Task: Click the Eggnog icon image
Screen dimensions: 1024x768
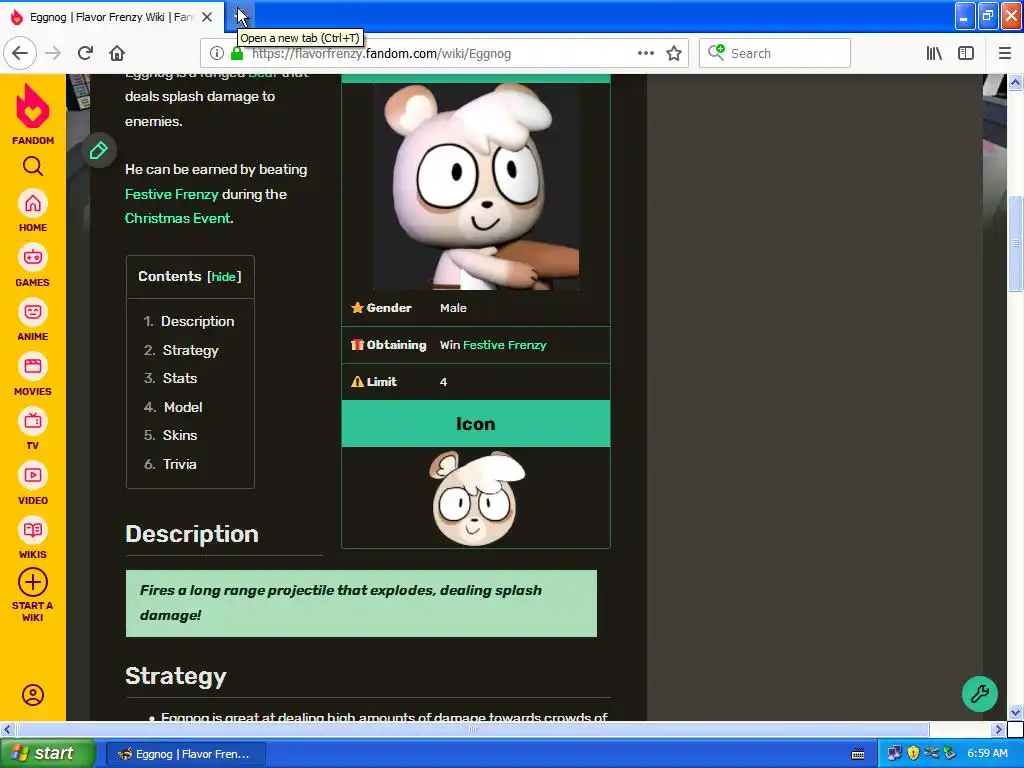Action: [x=477, y=498]
